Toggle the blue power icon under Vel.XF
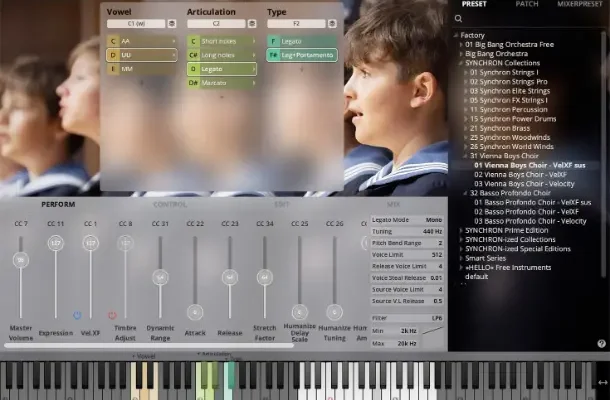 pyautogui.click(x=77, y=315)
